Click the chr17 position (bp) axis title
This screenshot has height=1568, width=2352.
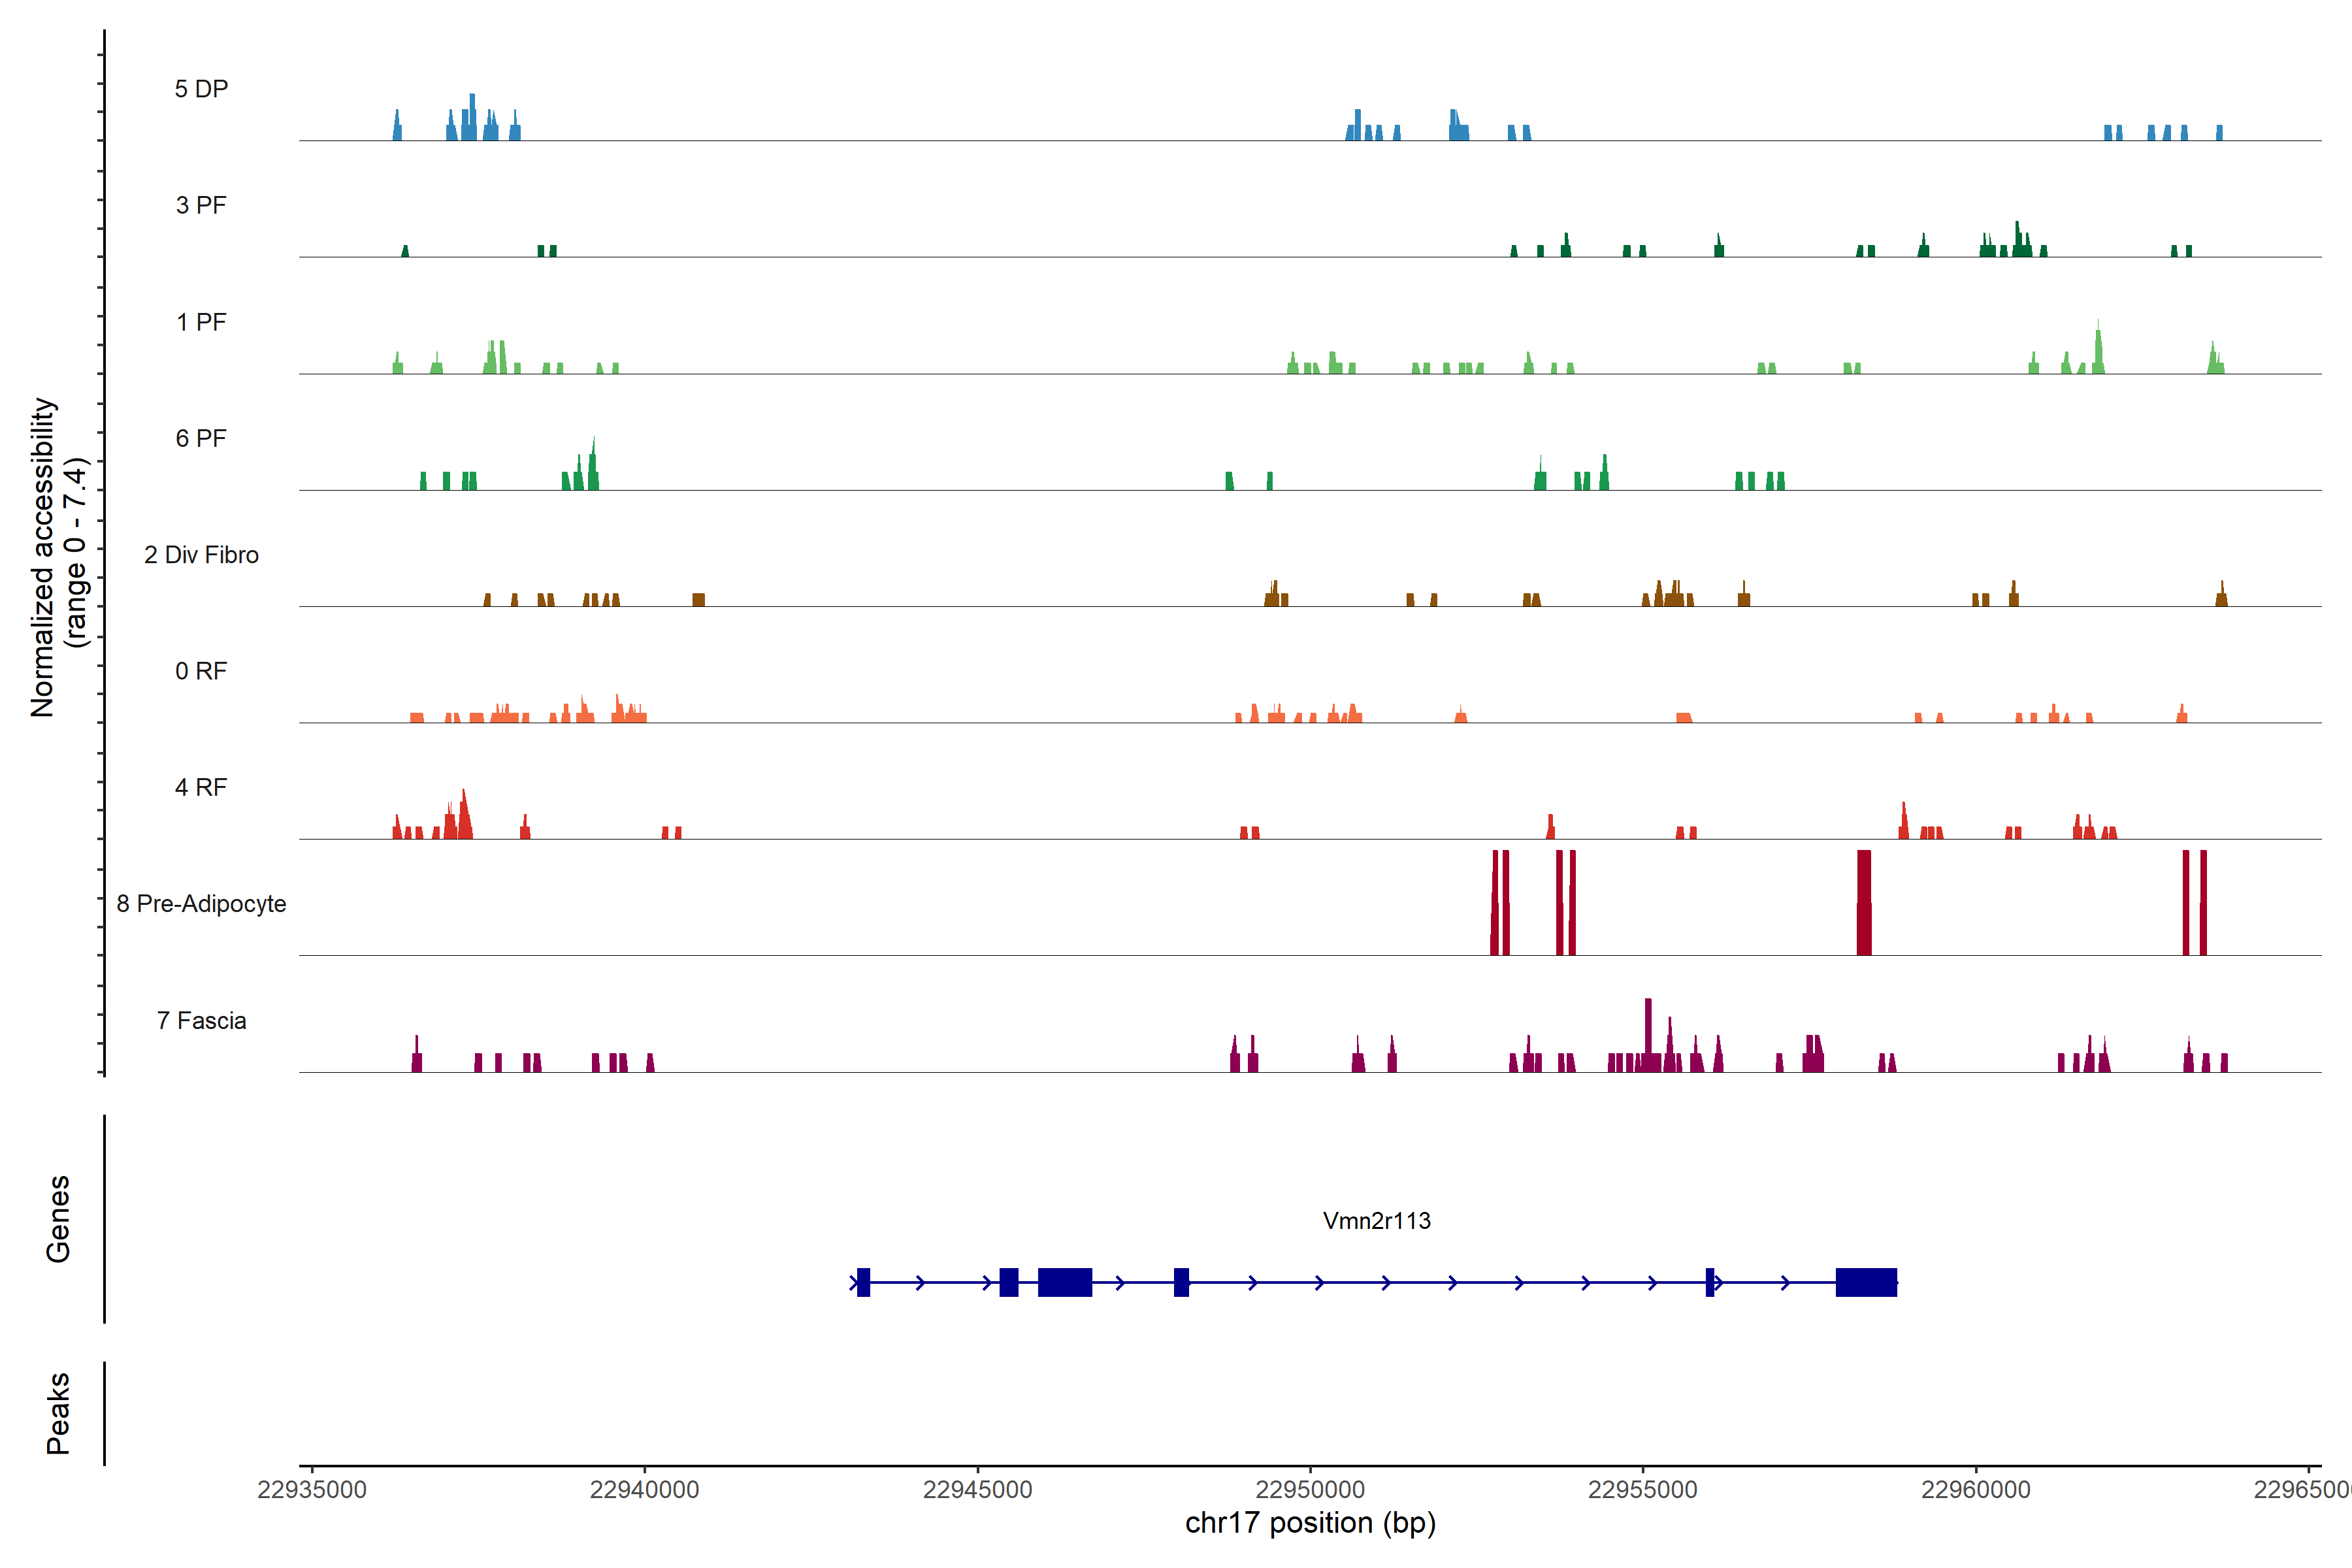pyautogui.click(x=1310, y=1523)
